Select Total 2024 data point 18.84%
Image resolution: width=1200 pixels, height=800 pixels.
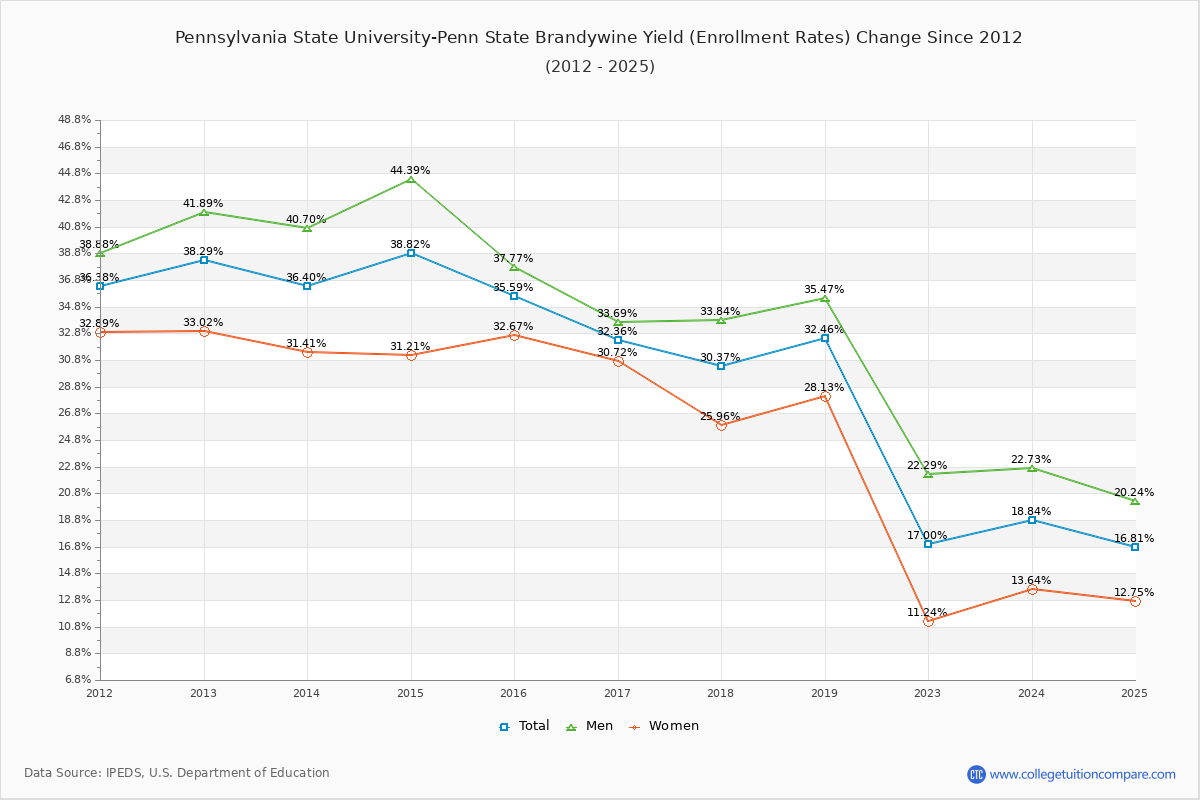pos(1032,520)
